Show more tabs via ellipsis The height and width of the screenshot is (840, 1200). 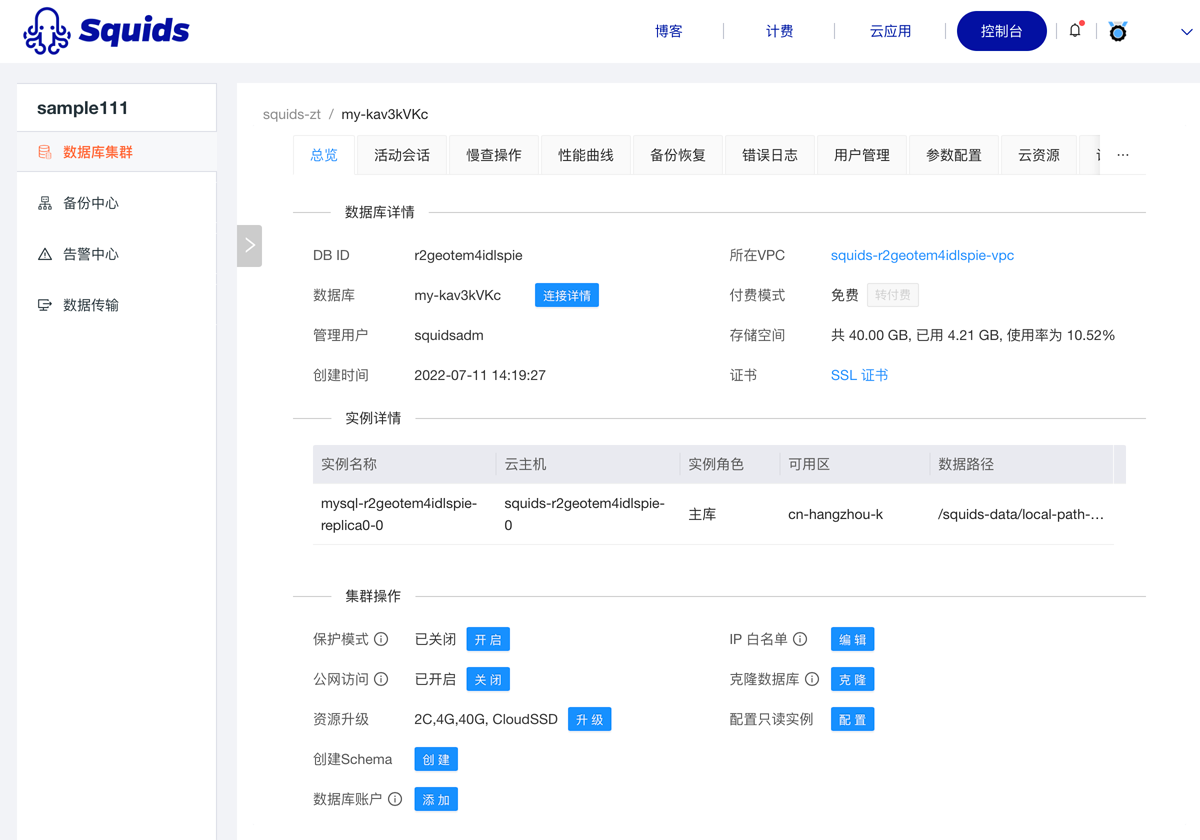(x=1123, y=155)
